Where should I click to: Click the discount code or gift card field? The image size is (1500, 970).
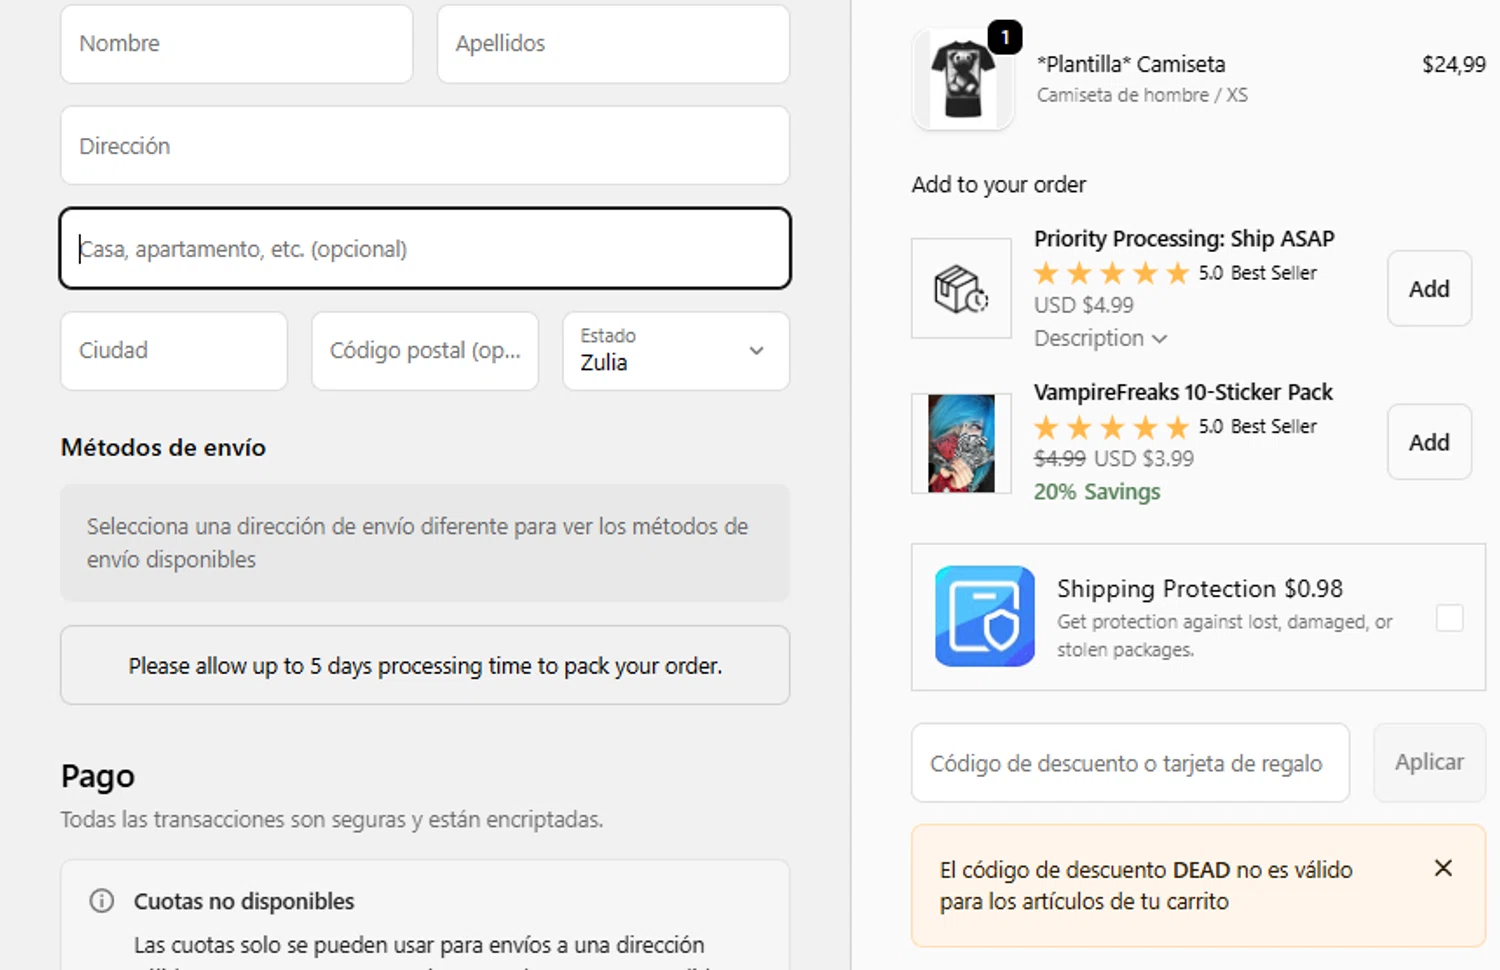point(1129,763)
